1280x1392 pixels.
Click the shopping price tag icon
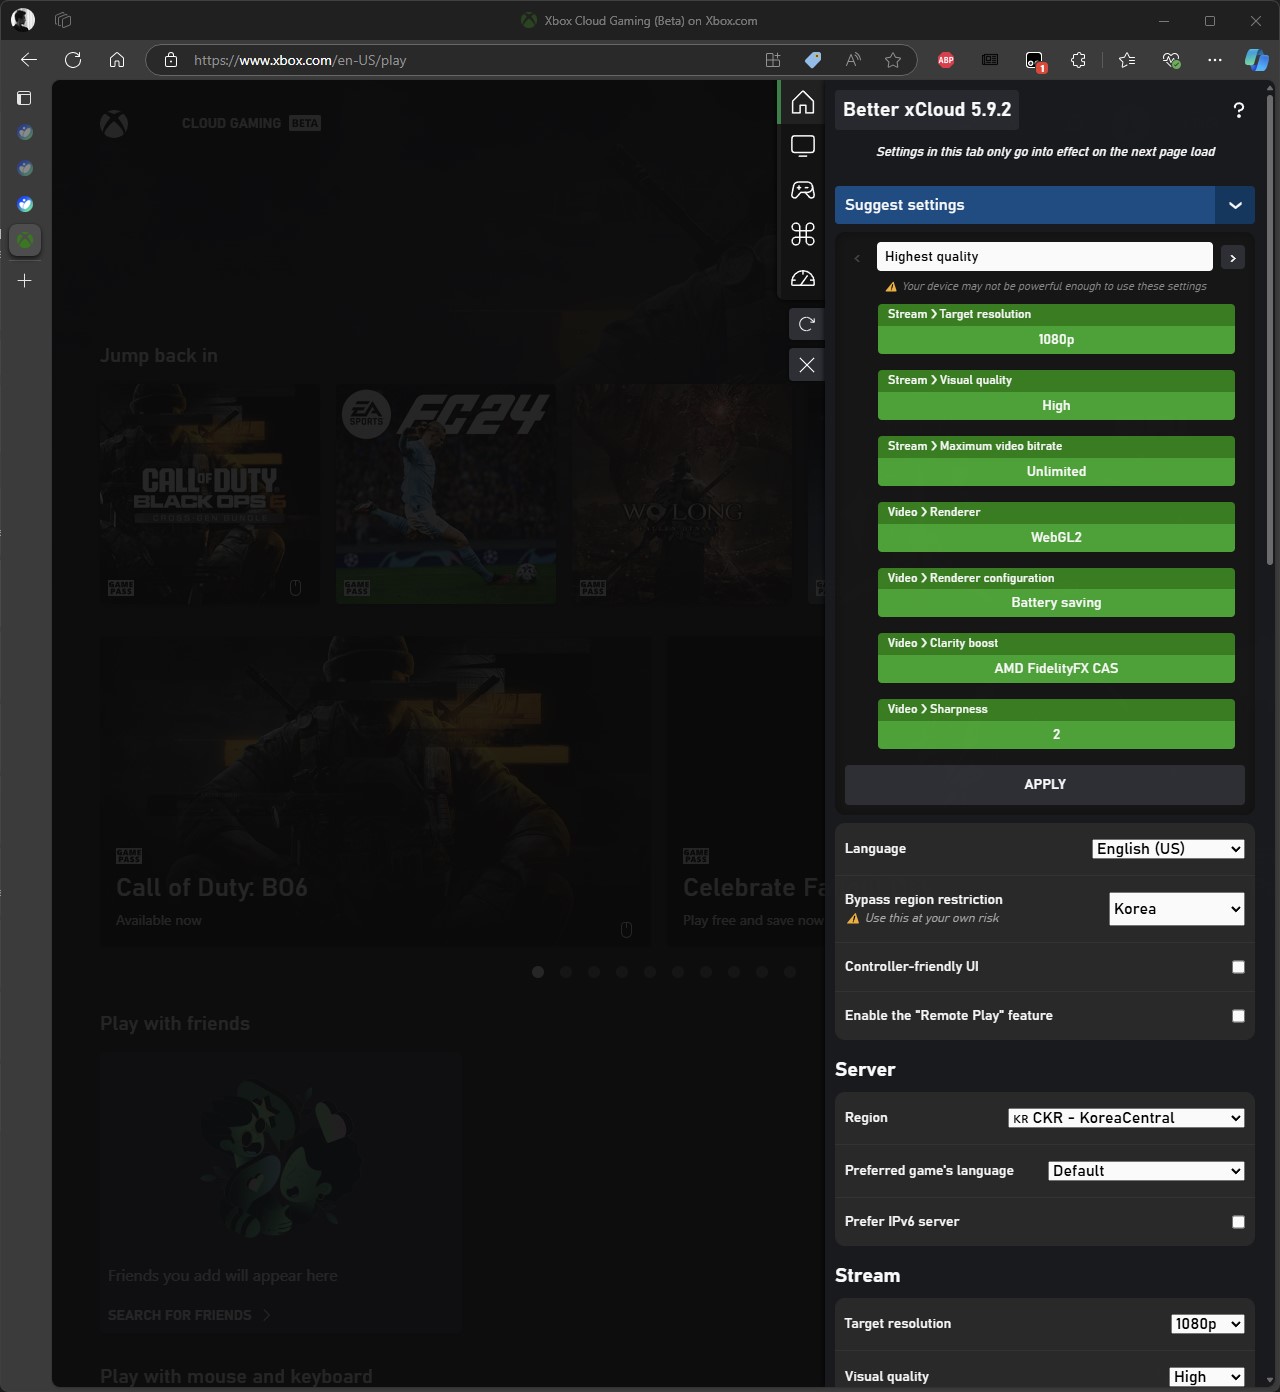click(x=813, y=60)
